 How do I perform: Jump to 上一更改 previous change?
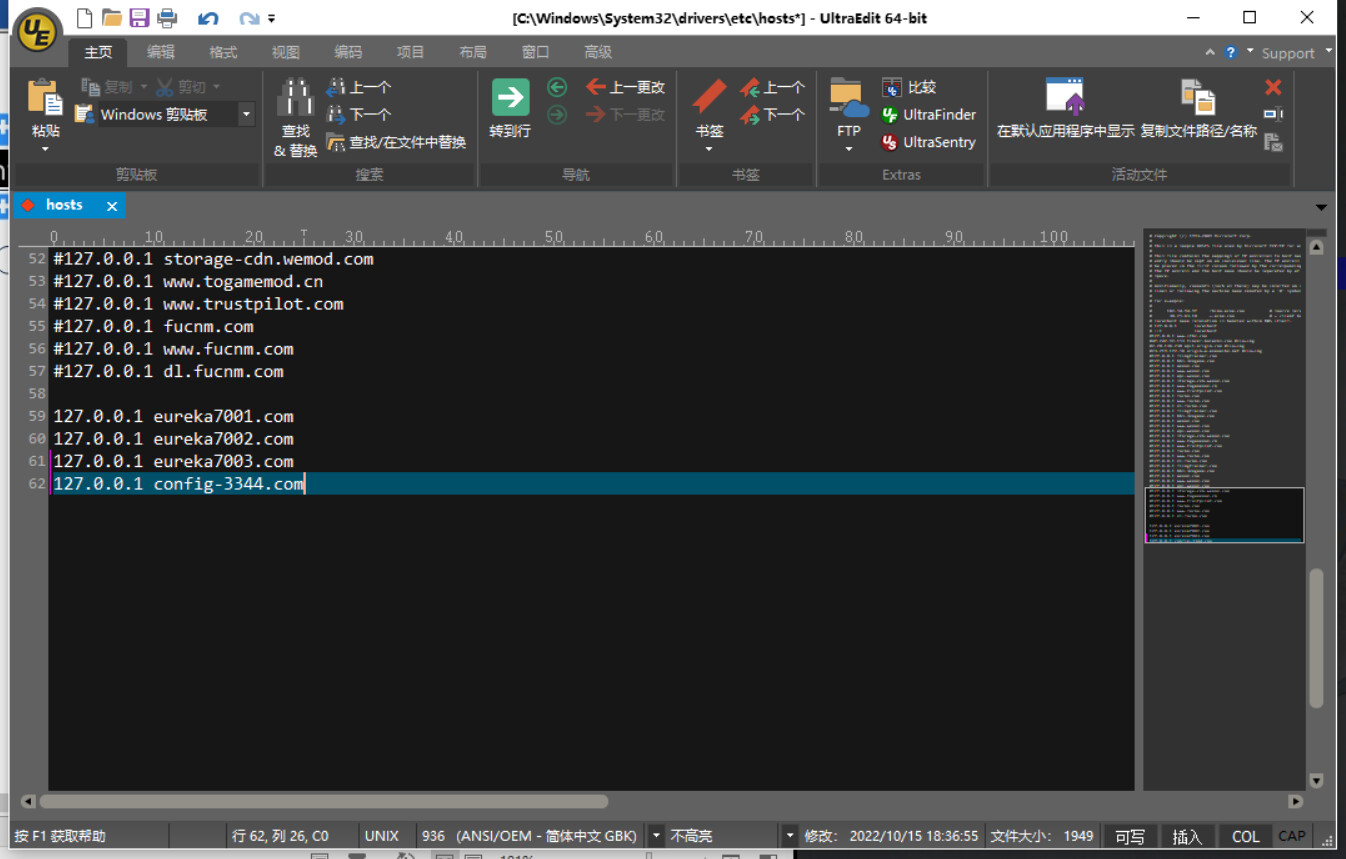click(x=626, y=87)
